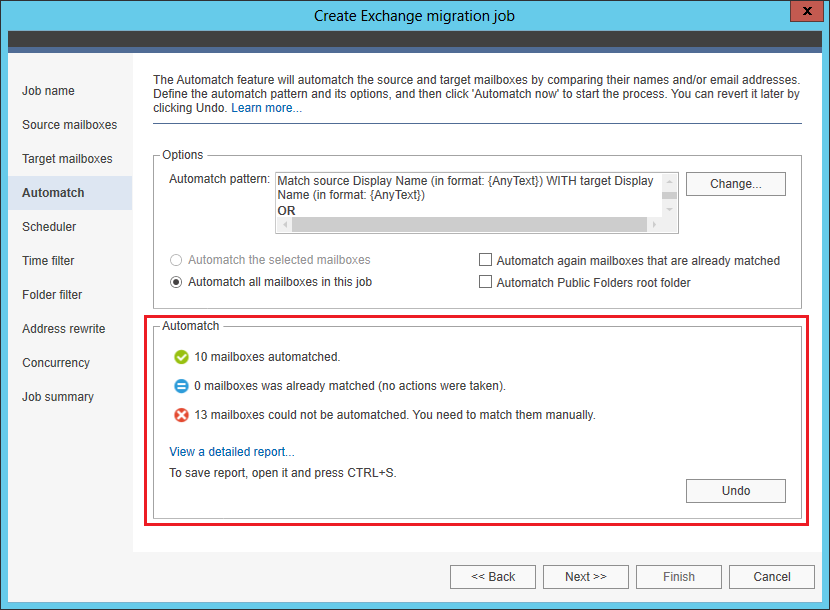This screenshot has width=830, height=610.
Task: Click '0 mailboxes was already matched' text
Action: (350, 386)
